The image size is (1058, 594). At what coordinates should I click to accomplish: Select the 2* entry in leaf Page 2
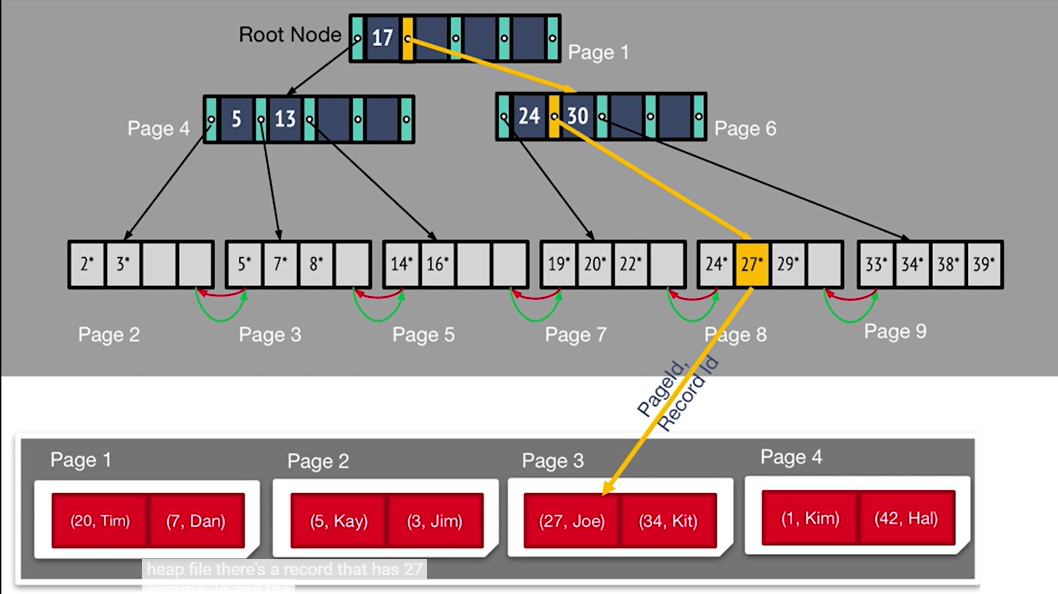86,265
